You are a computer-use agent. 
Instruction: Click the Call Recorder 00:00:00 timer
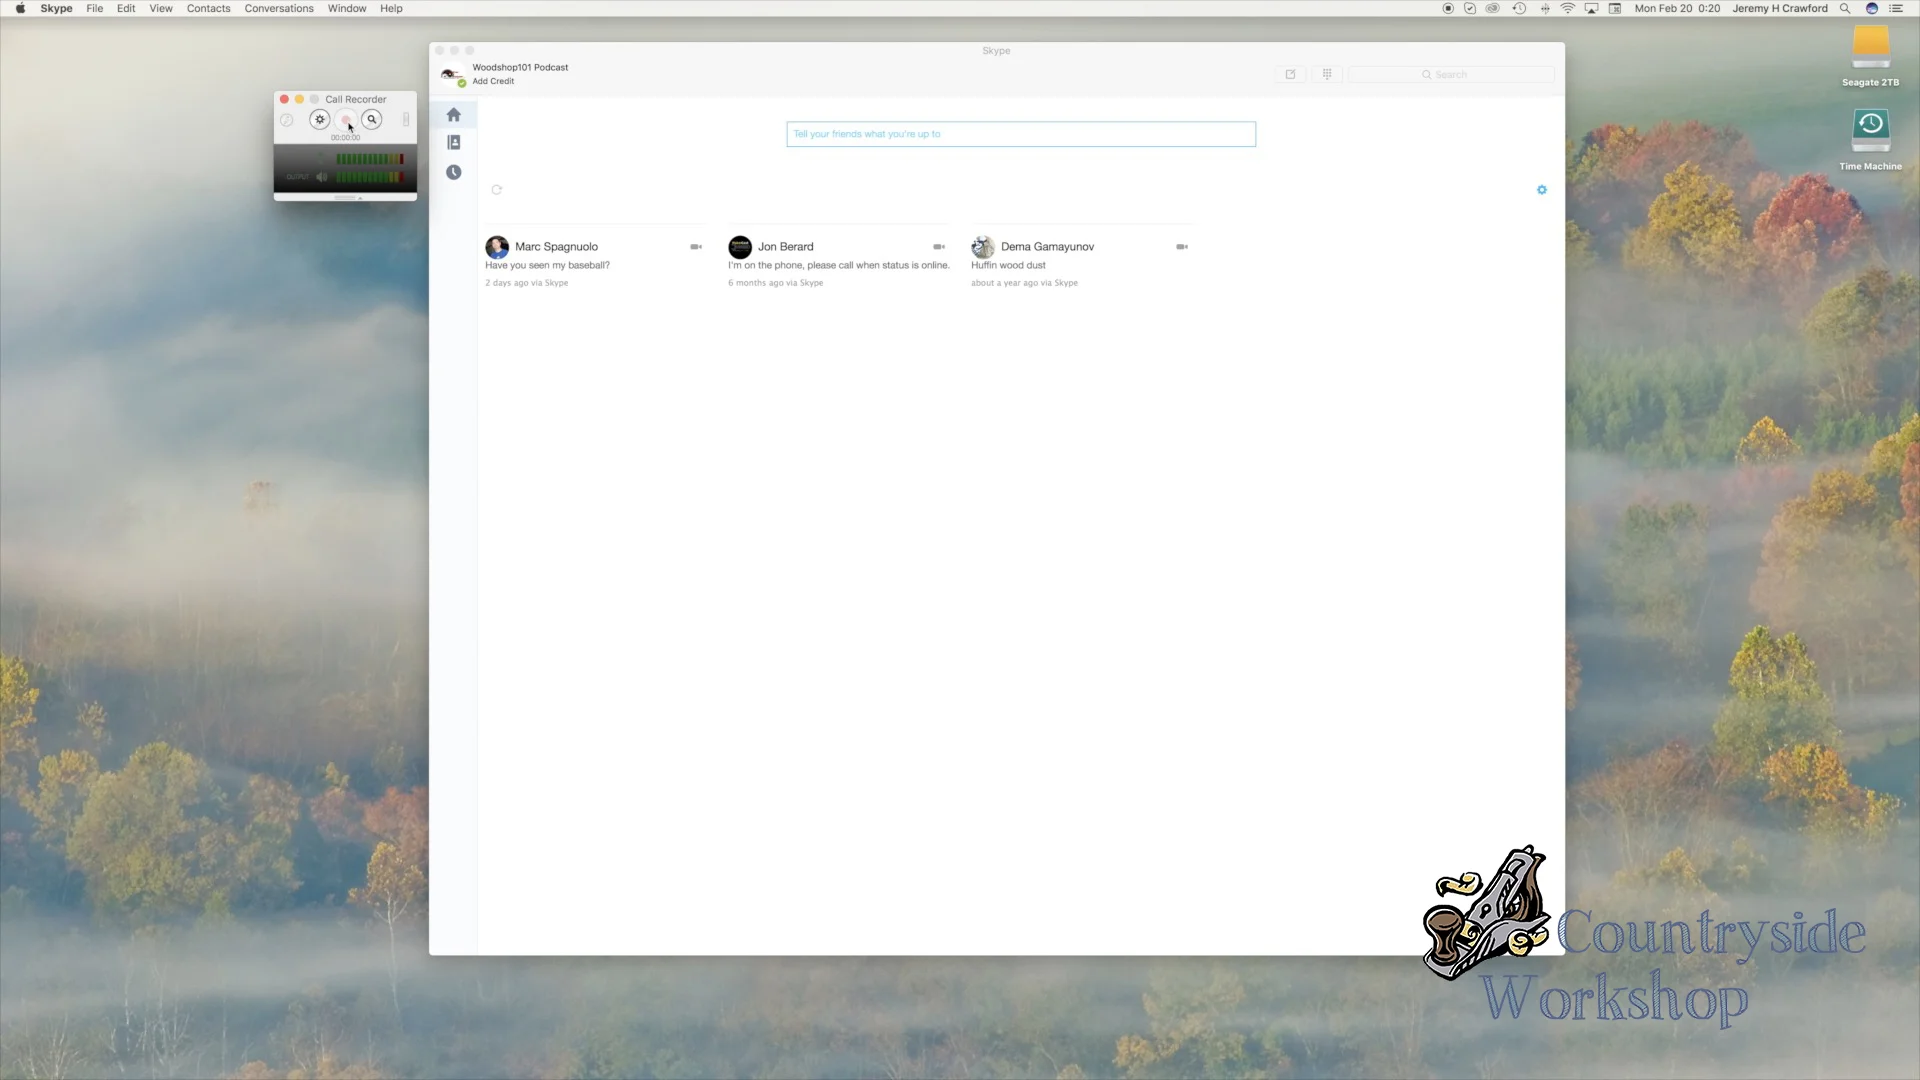(x=345, y=138)
